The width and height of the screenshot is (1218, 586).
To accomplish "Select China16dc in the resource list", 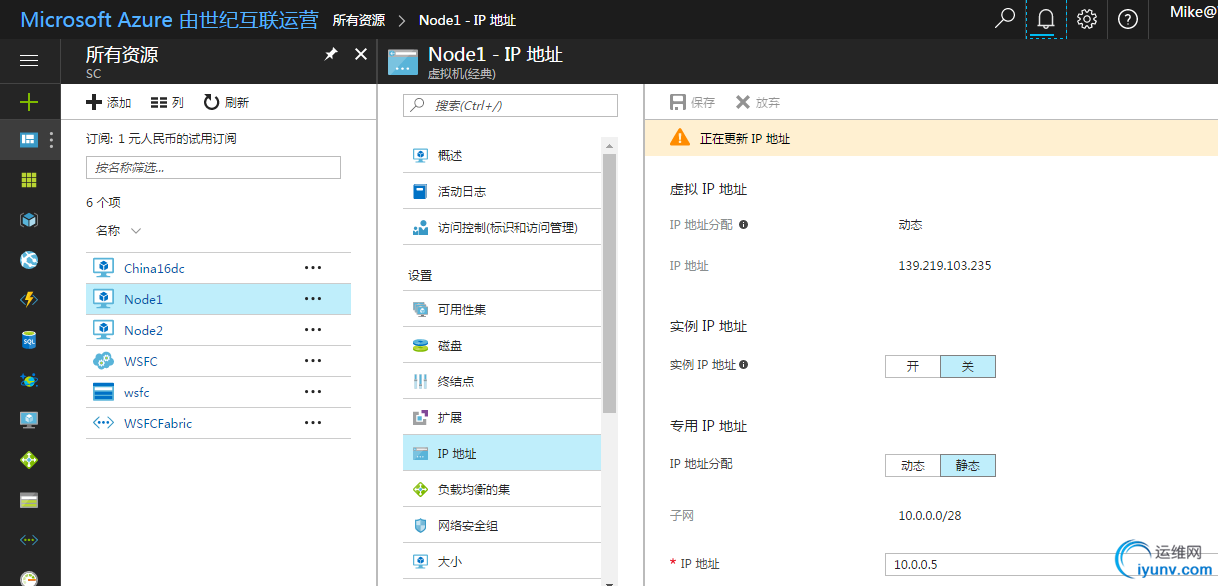I will (x=218, y=268).
